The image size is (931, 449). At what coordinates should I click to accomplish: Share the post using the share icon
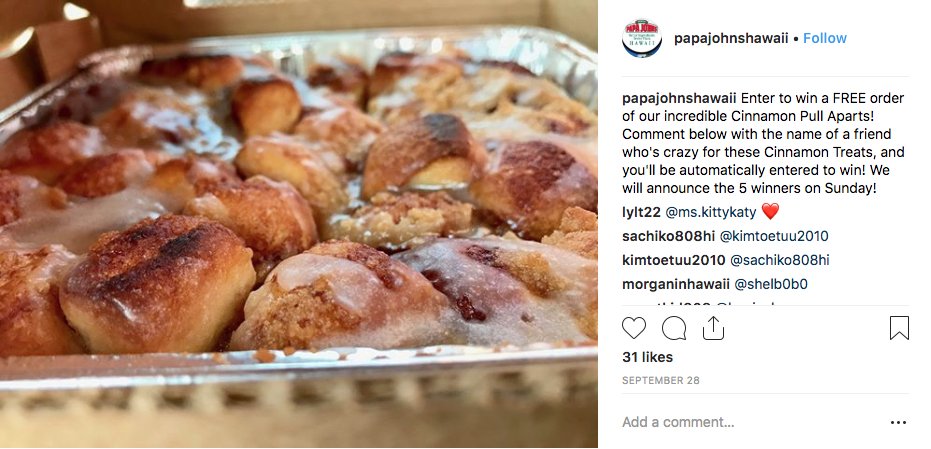click(713, 327)
